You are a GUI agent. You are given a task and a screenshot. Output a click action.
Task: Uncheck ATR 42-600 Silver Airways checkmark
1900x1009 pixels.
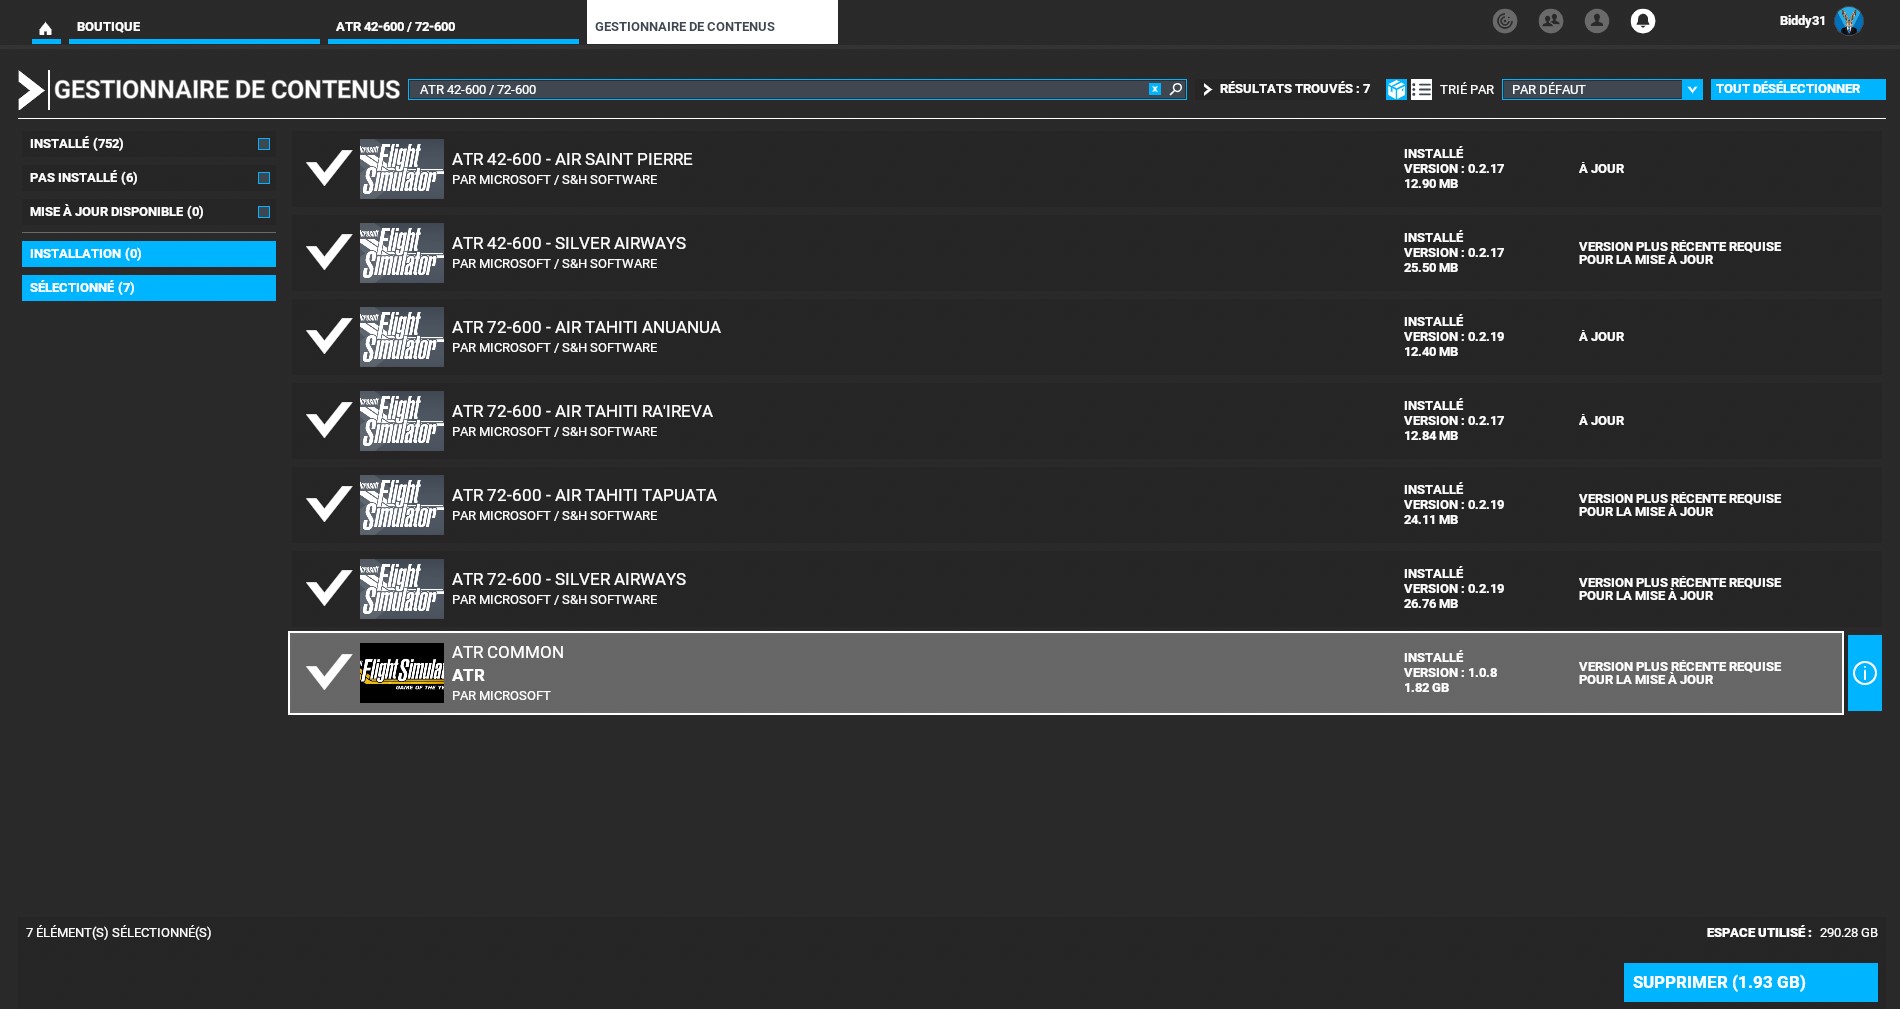click(x=329, y=252)
